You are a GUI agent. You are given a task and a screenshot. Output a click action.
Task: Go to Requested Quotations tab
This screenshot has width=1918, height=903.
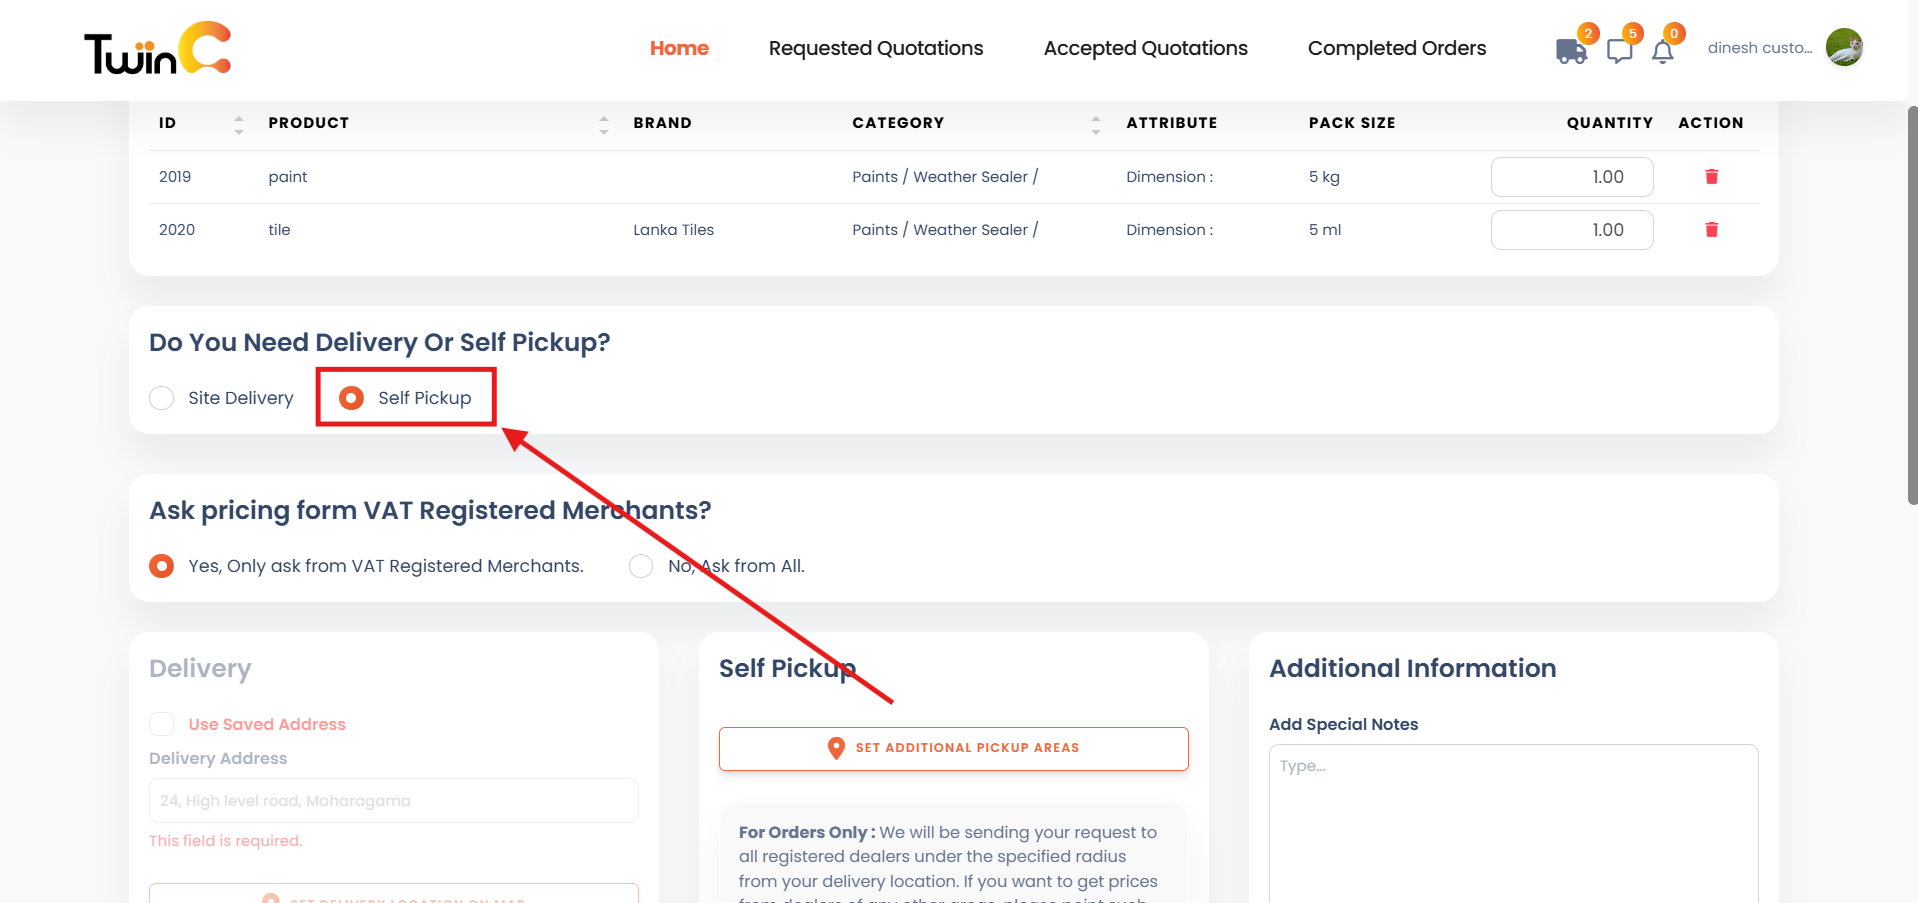(875, 48)
